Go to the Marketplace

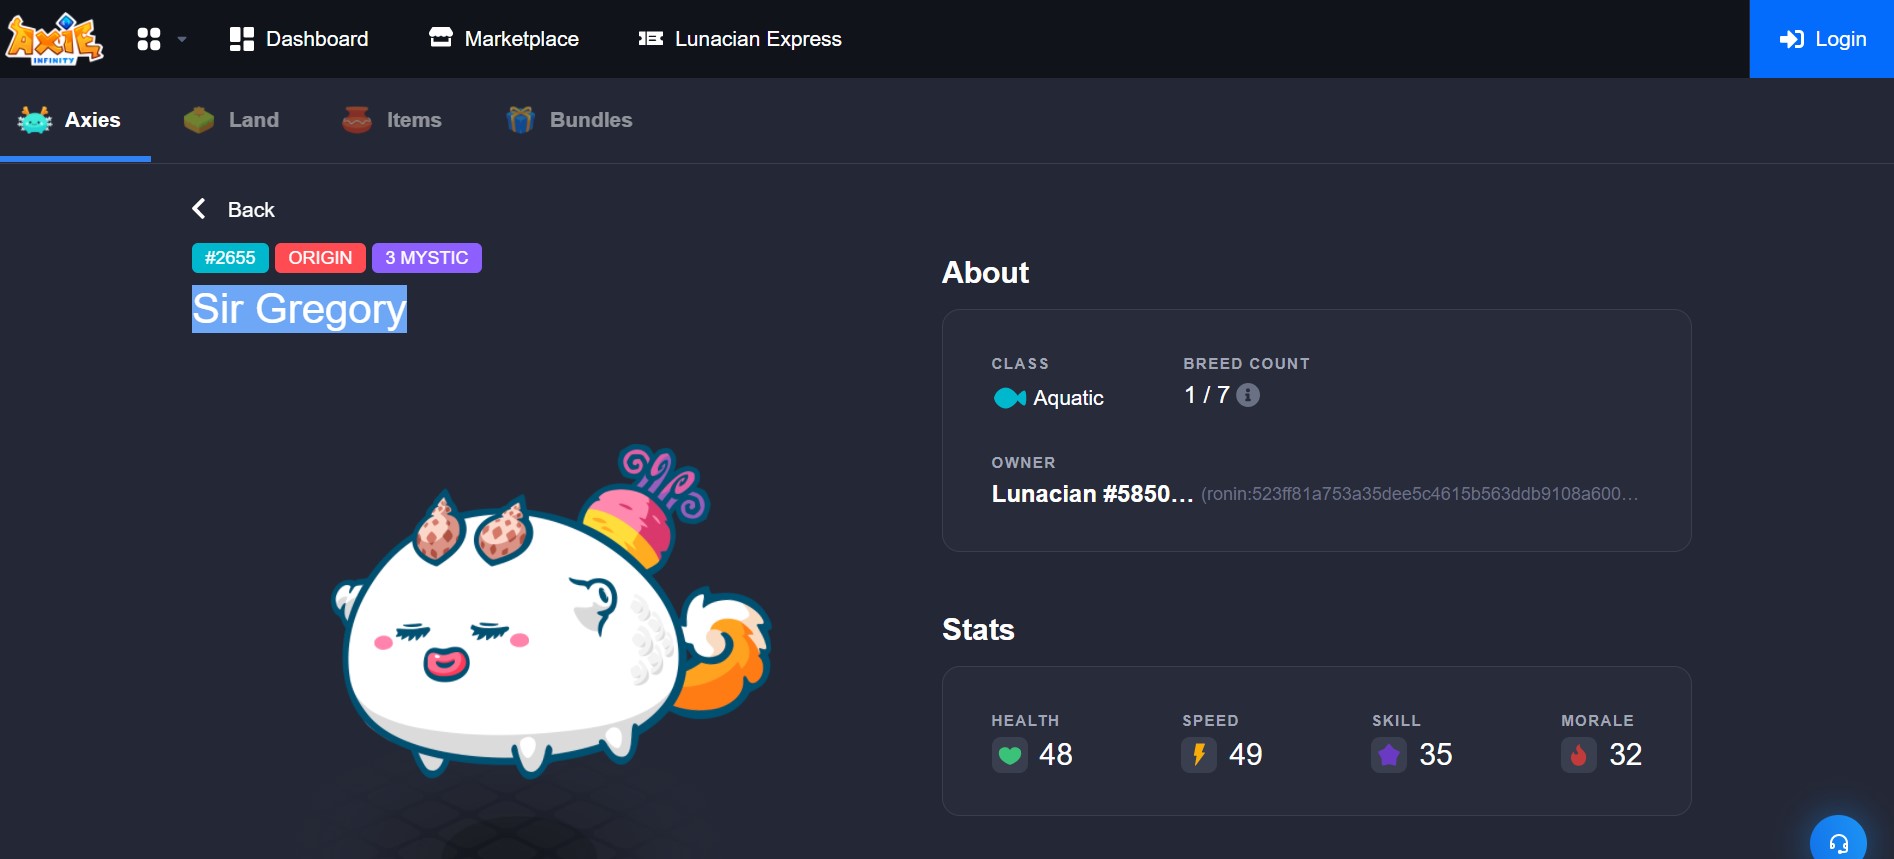coord(503,39)
